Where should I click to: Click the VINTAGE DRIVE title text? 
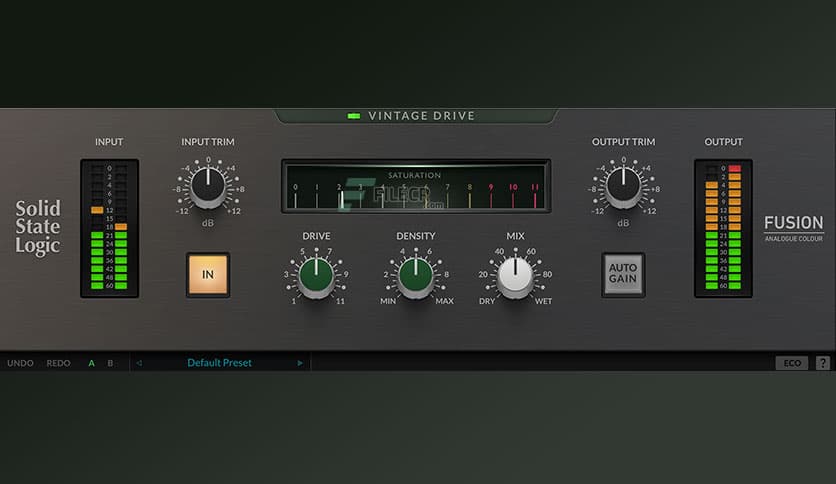(421, 116)
